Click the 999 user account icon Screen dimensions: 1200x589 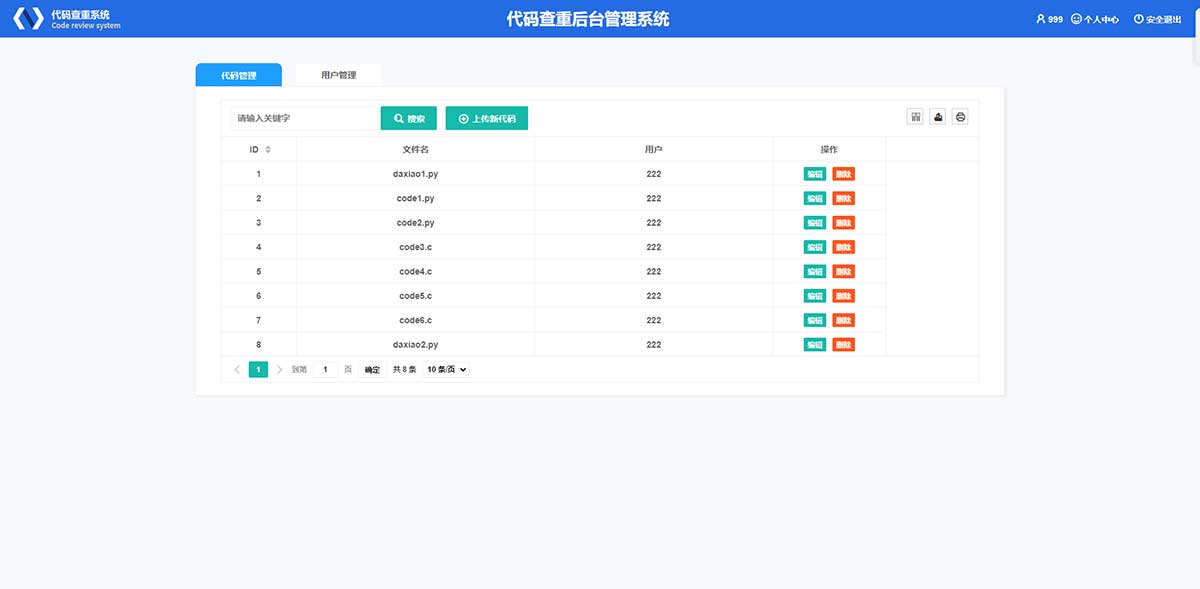1049,19
